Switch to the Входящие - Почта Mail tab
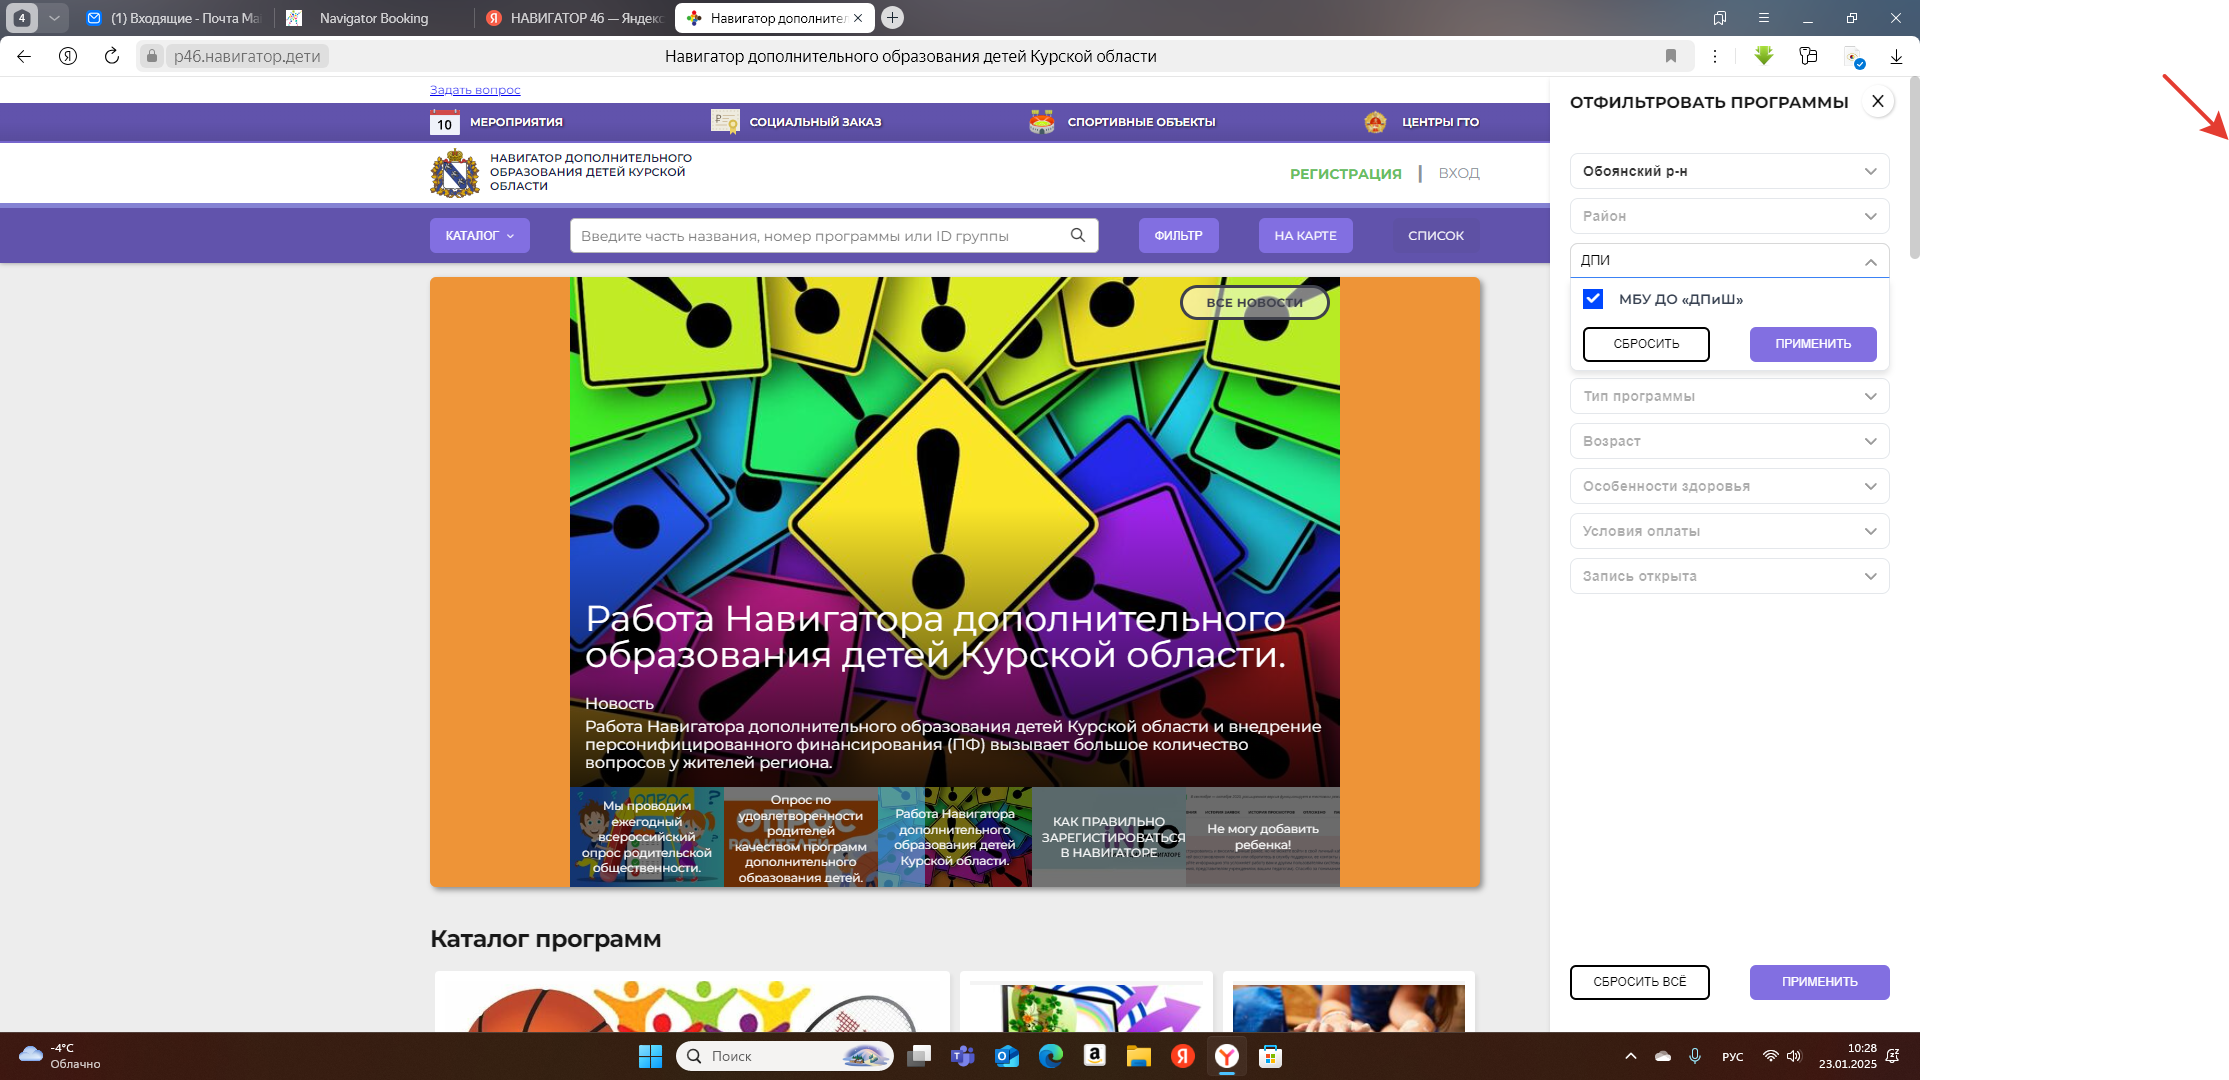This screenshot has height=1080, width=2229. tap(174, 18)
